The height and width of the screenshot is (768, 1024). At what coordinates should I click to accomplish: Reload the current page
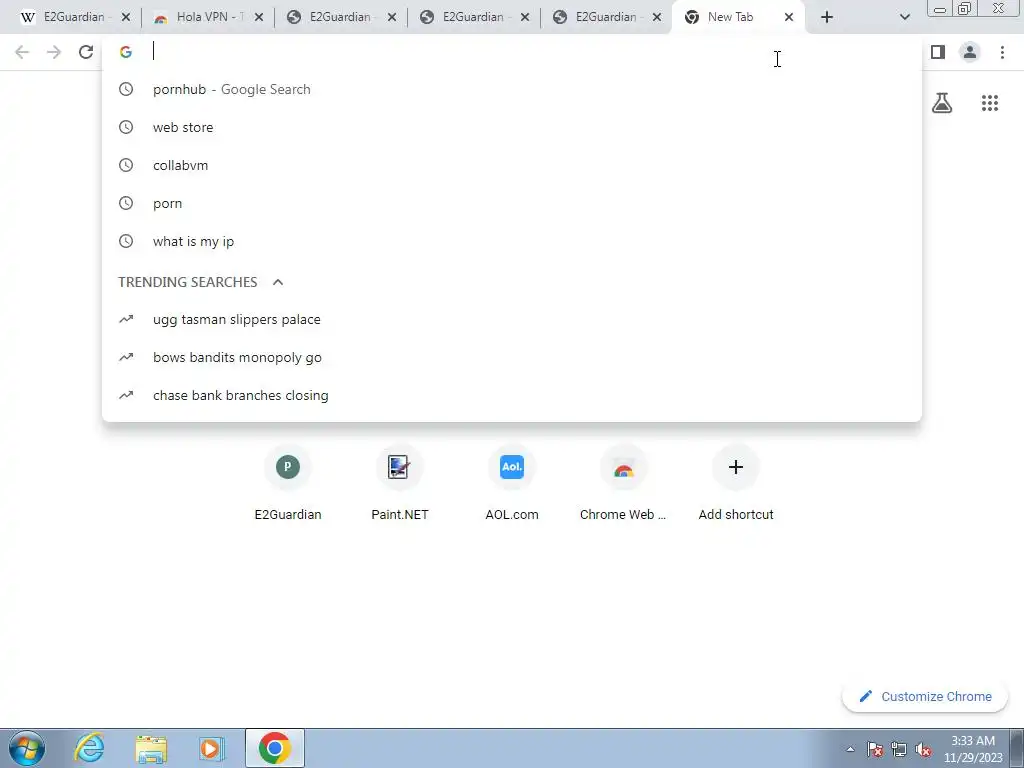86,52
